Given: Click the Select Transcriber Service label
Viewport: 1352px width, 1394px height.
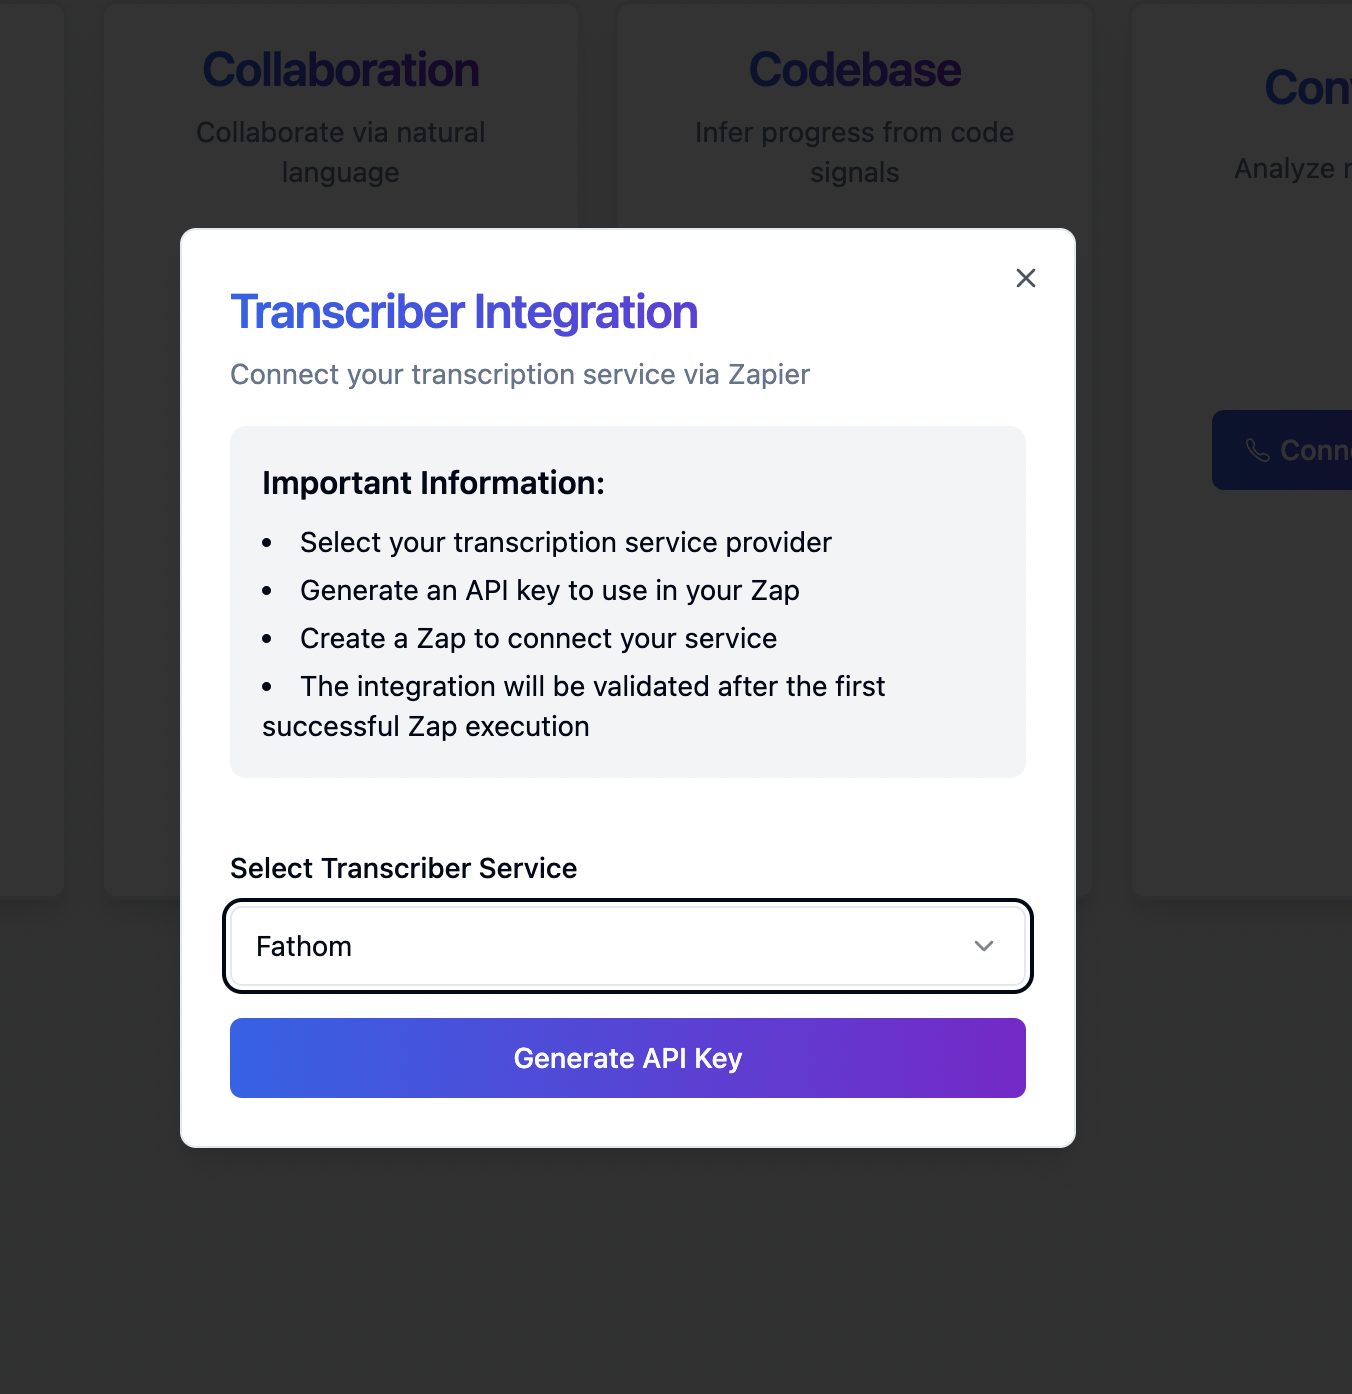Looking at the screenshot, I should coord(403,868).
